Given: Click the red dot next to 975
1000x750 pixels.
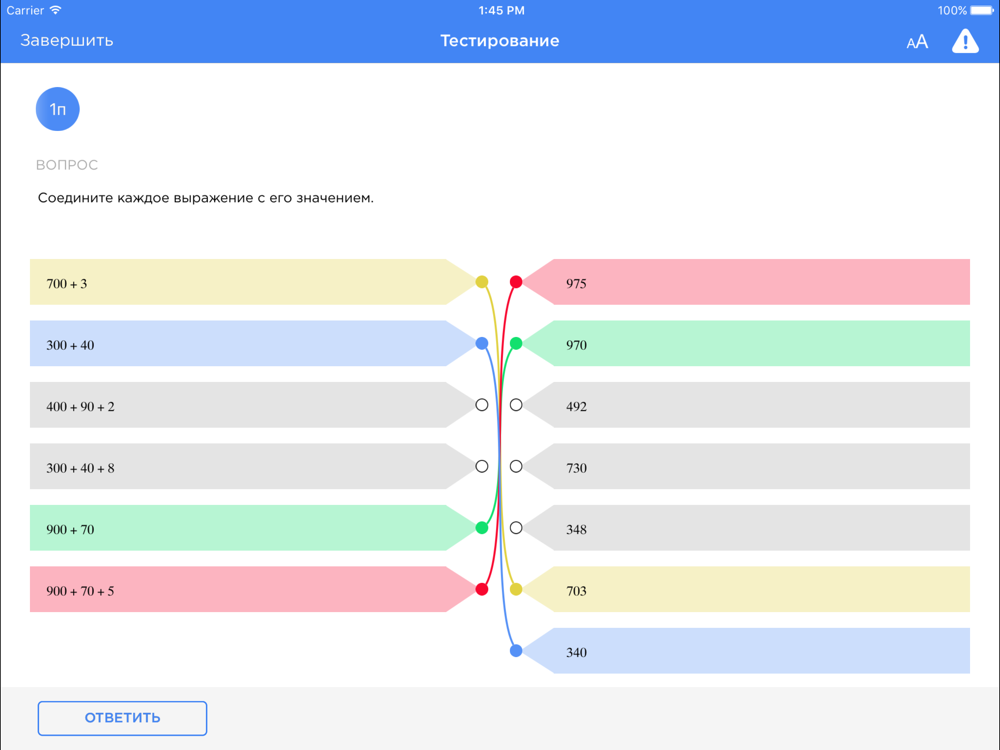Looking at the screenshot, I should (516, 282).
